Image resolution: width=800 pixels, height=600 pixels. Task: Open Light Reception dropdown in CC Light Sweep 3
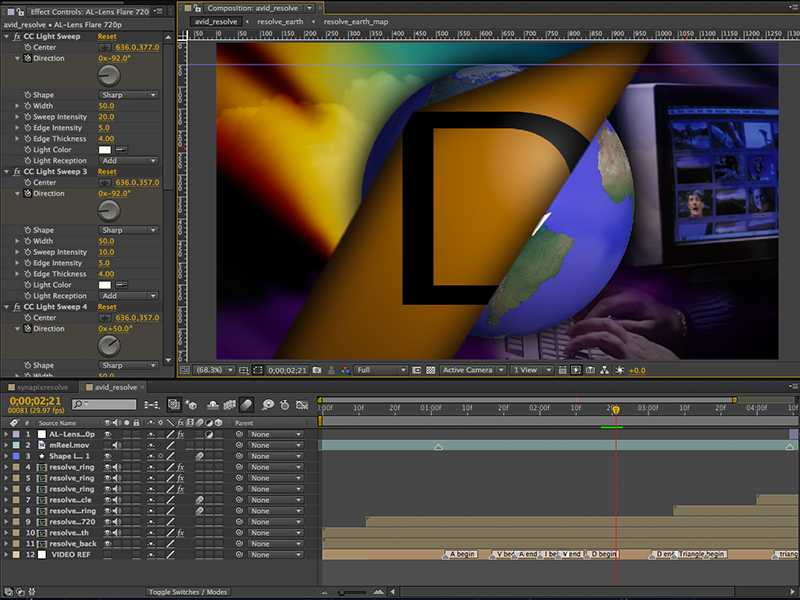tap(128, 296)
